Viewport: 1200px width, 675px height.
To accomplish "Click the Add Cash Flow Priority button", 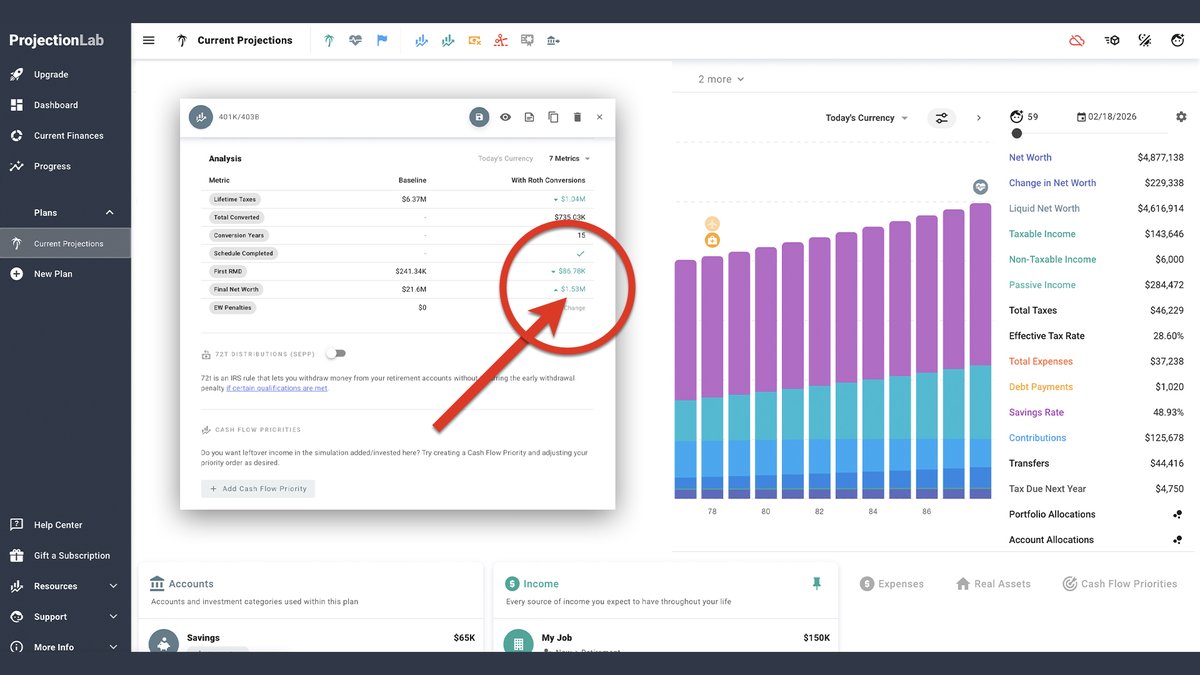I will [258, 489].
